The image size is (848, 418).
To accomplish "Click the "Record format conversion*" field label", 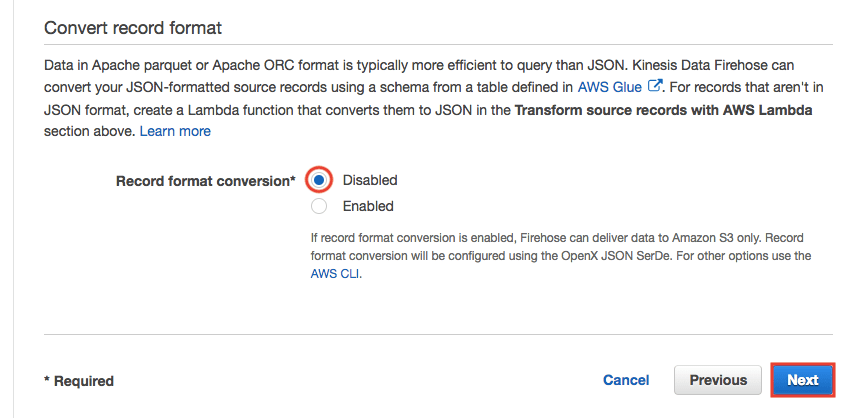I will tap(205, 181).
